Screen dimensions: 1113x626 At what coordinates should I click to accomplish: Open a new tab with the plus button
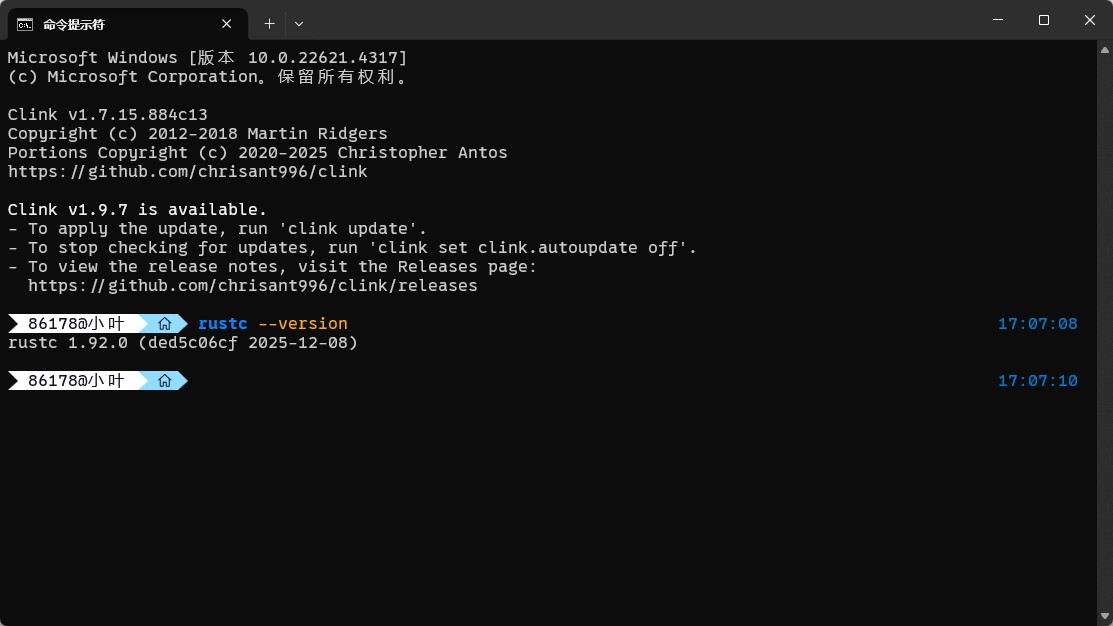tap(269, 23)
